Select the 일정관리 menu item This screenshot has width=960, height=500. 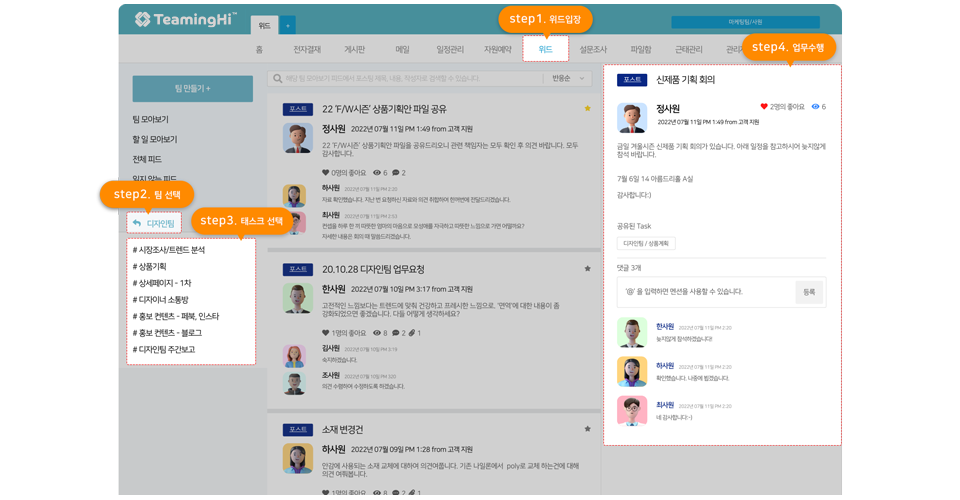pos(450,49)
